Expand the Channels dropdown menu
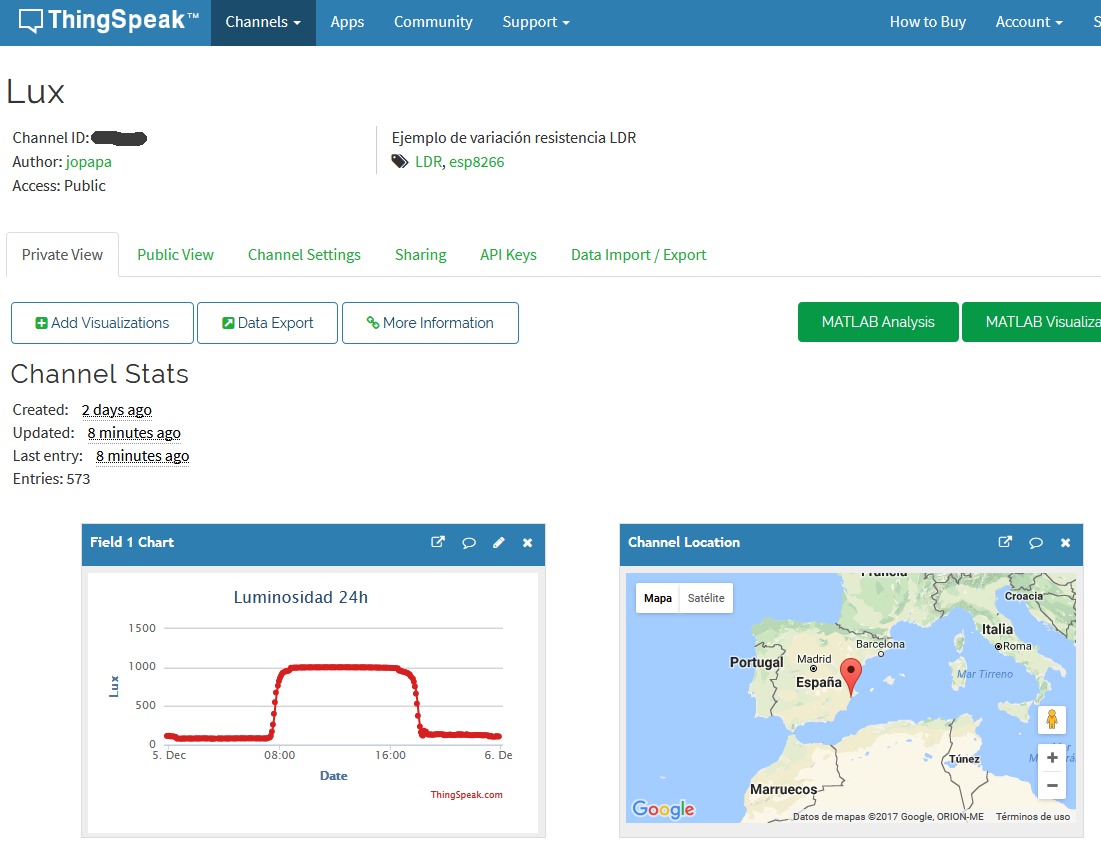 263,22
